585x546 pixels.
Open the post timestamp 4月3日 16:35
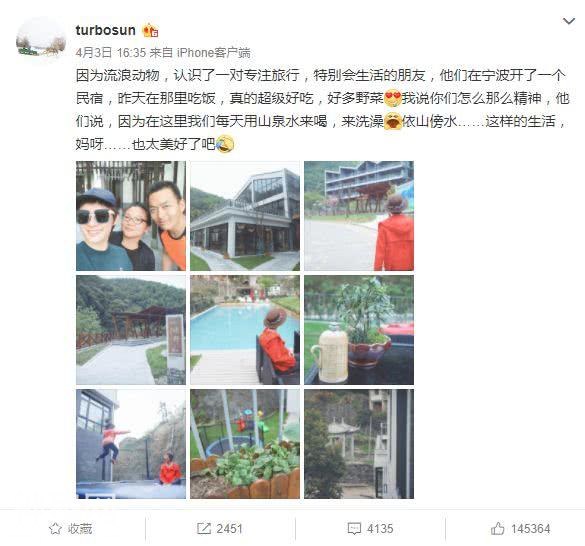click(x=110, y=53)
